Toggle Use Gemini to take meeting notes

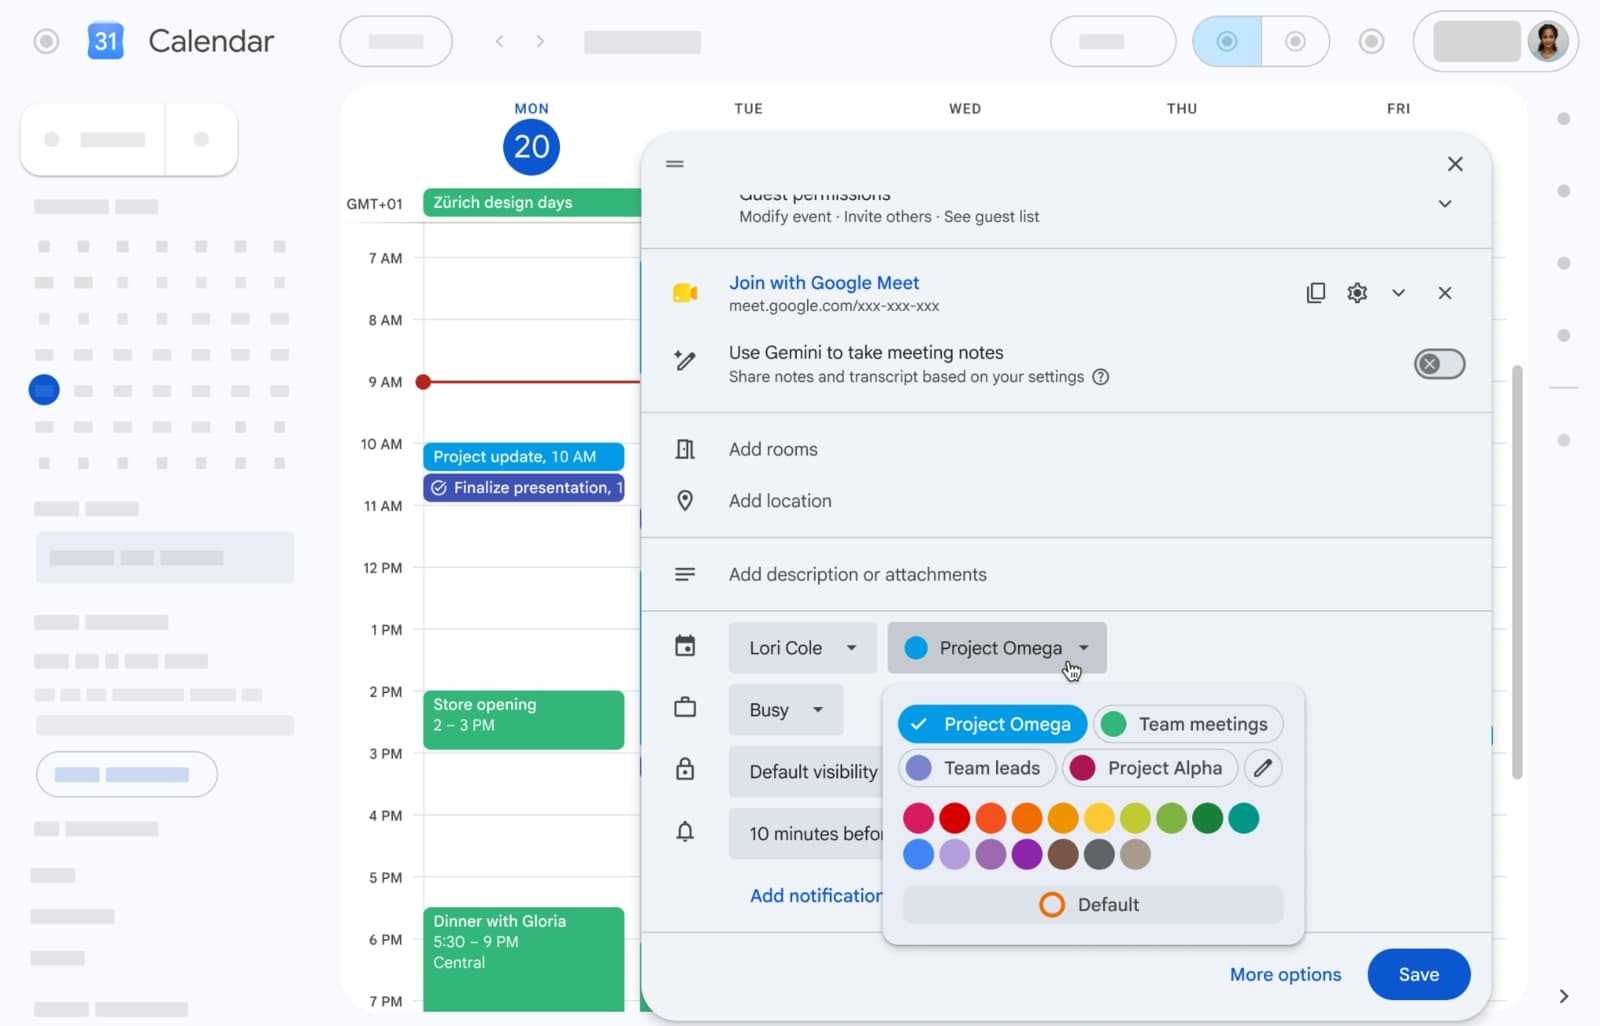tap(1439, 364)
